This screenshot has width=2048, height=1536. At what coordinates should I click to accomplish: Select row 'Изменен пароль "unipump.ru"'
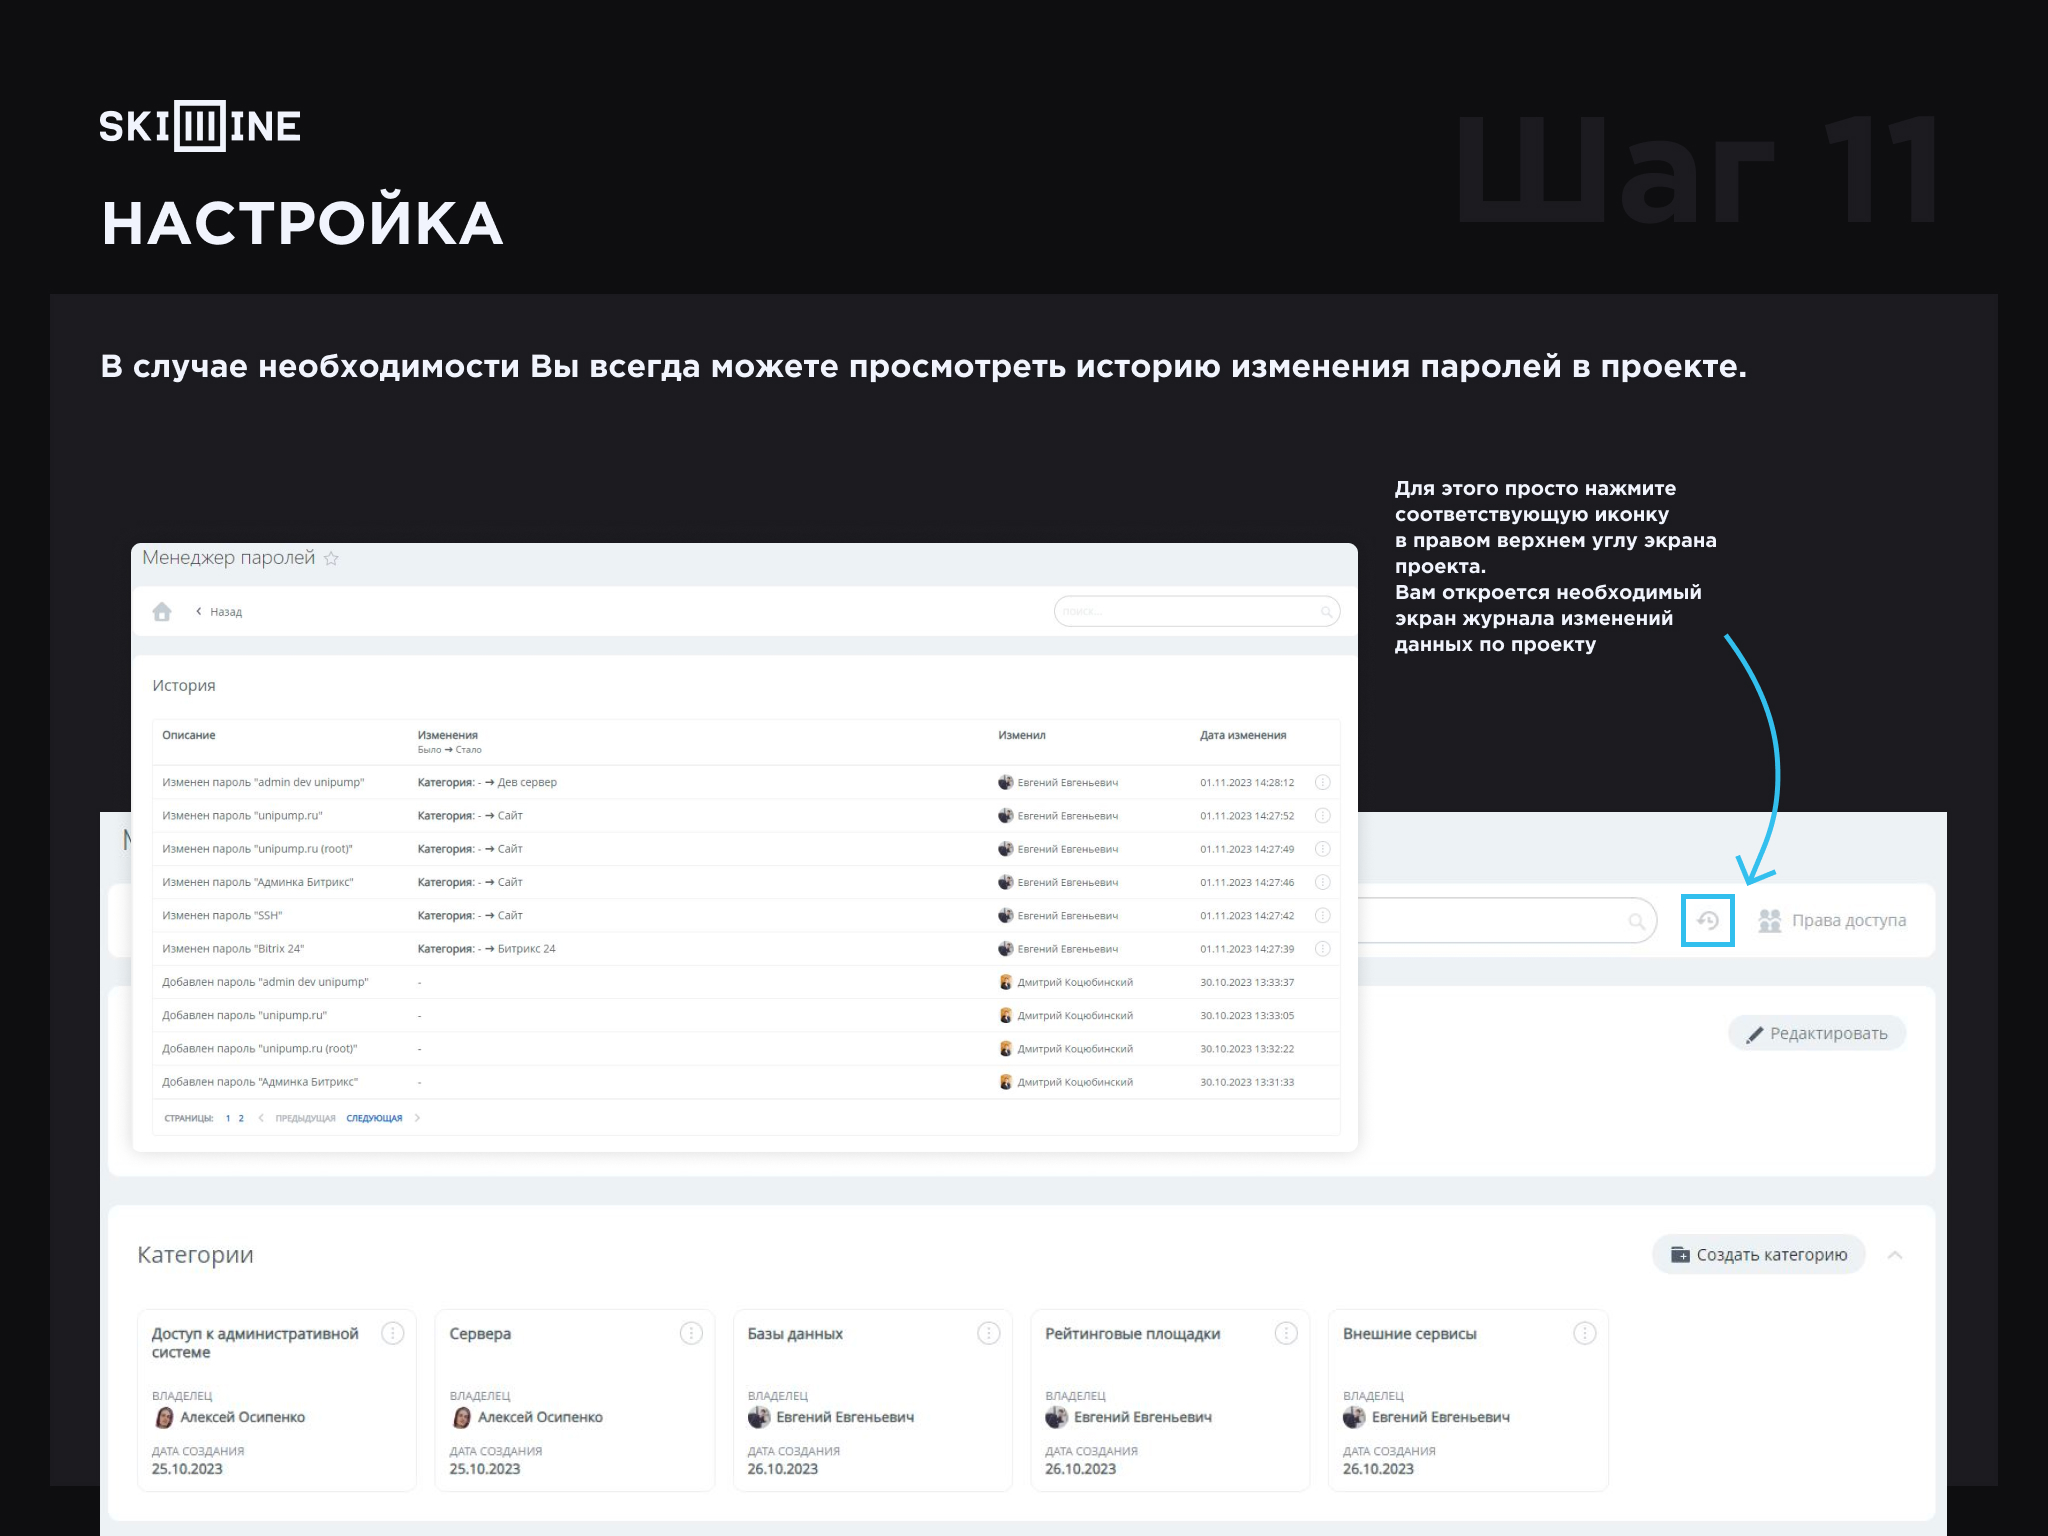pos(746,815)
